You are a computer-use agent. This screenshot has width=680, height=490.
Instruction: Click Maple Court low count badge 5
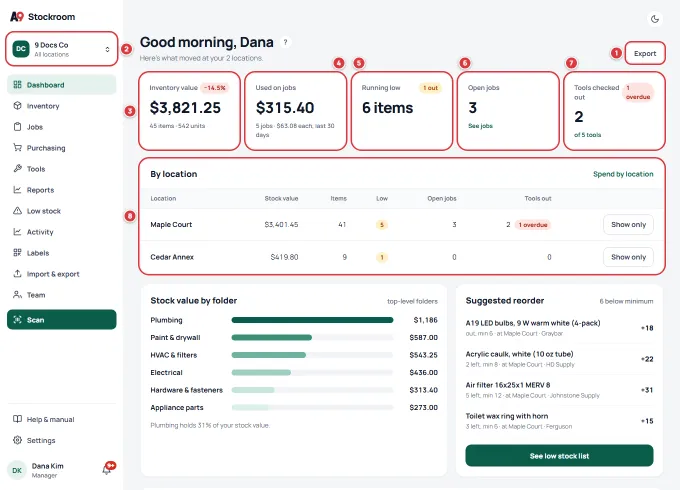click(382, 225)
